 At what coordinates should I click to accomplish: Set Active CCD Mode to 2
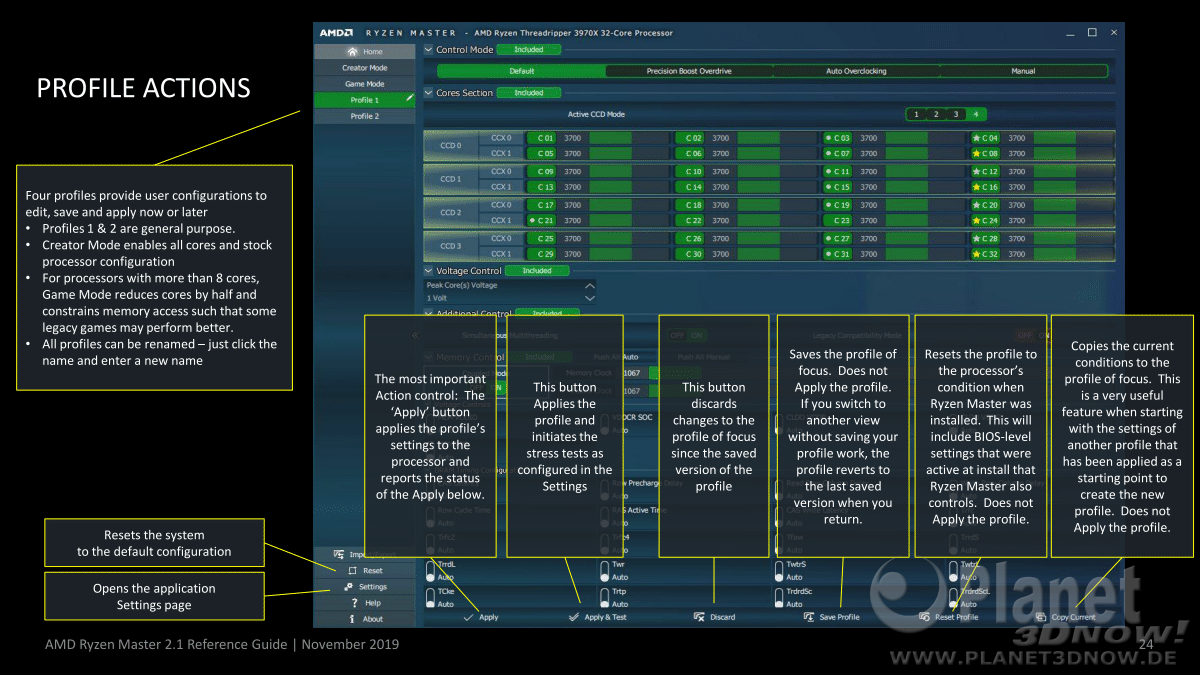point(936,114)
